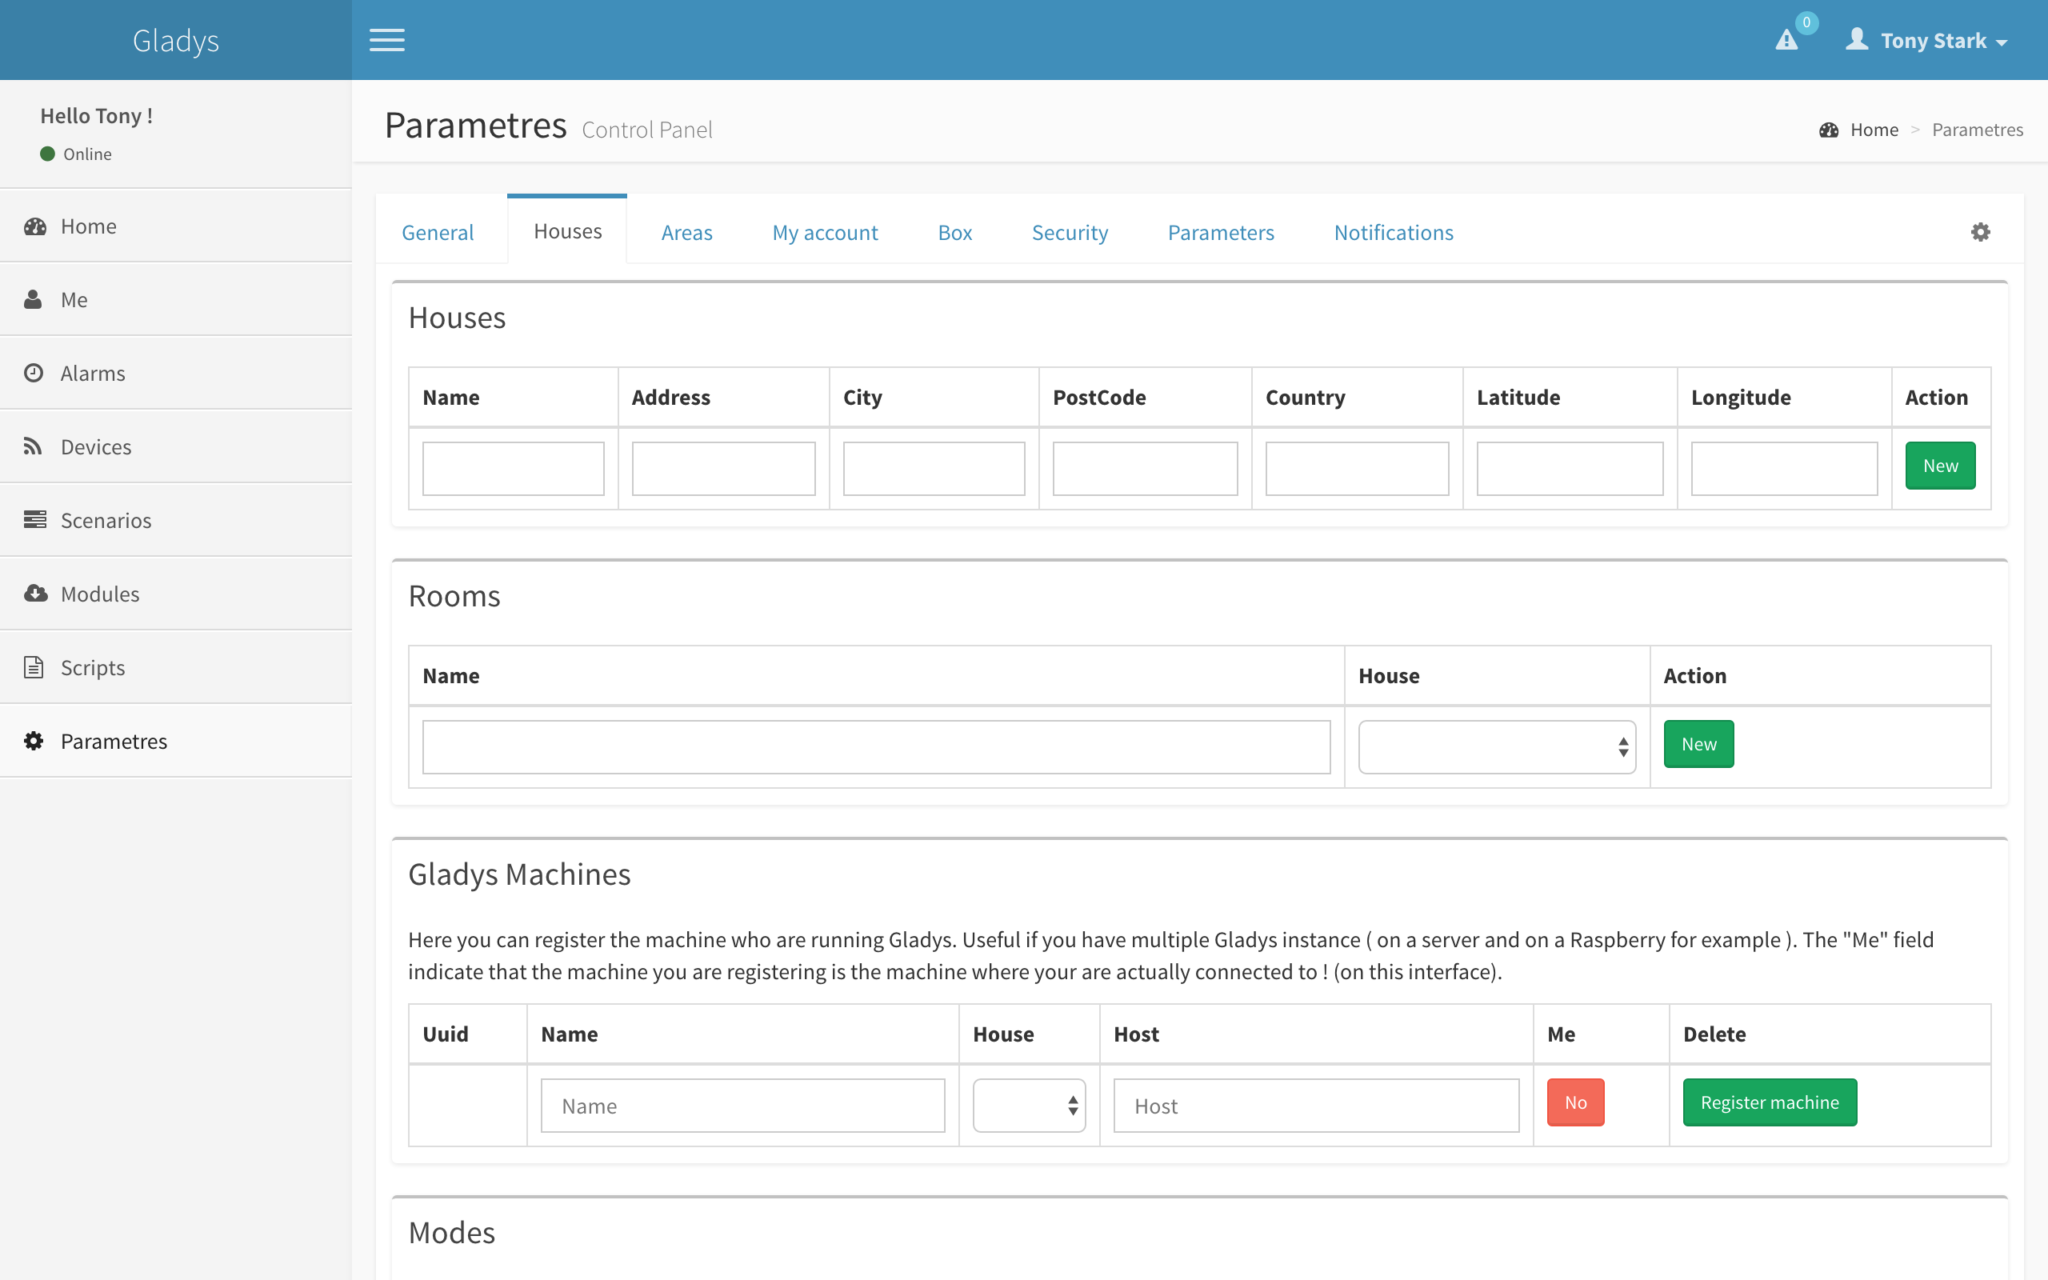
Task: Click the machine Host input field
Action: (x=1315, y=1106)
